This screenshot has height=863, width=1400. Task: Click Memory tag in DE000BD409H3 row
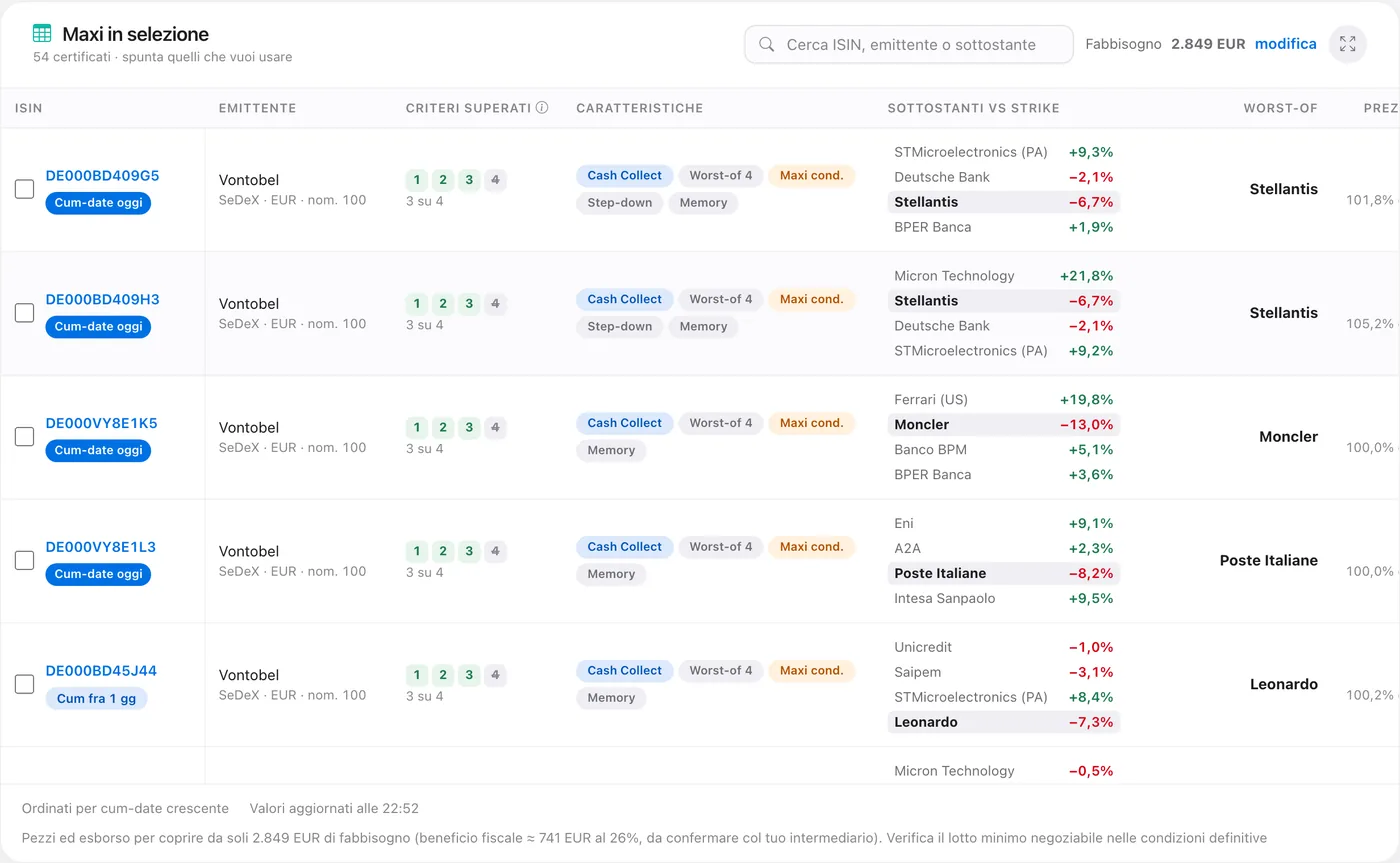[x=703, y=327]
